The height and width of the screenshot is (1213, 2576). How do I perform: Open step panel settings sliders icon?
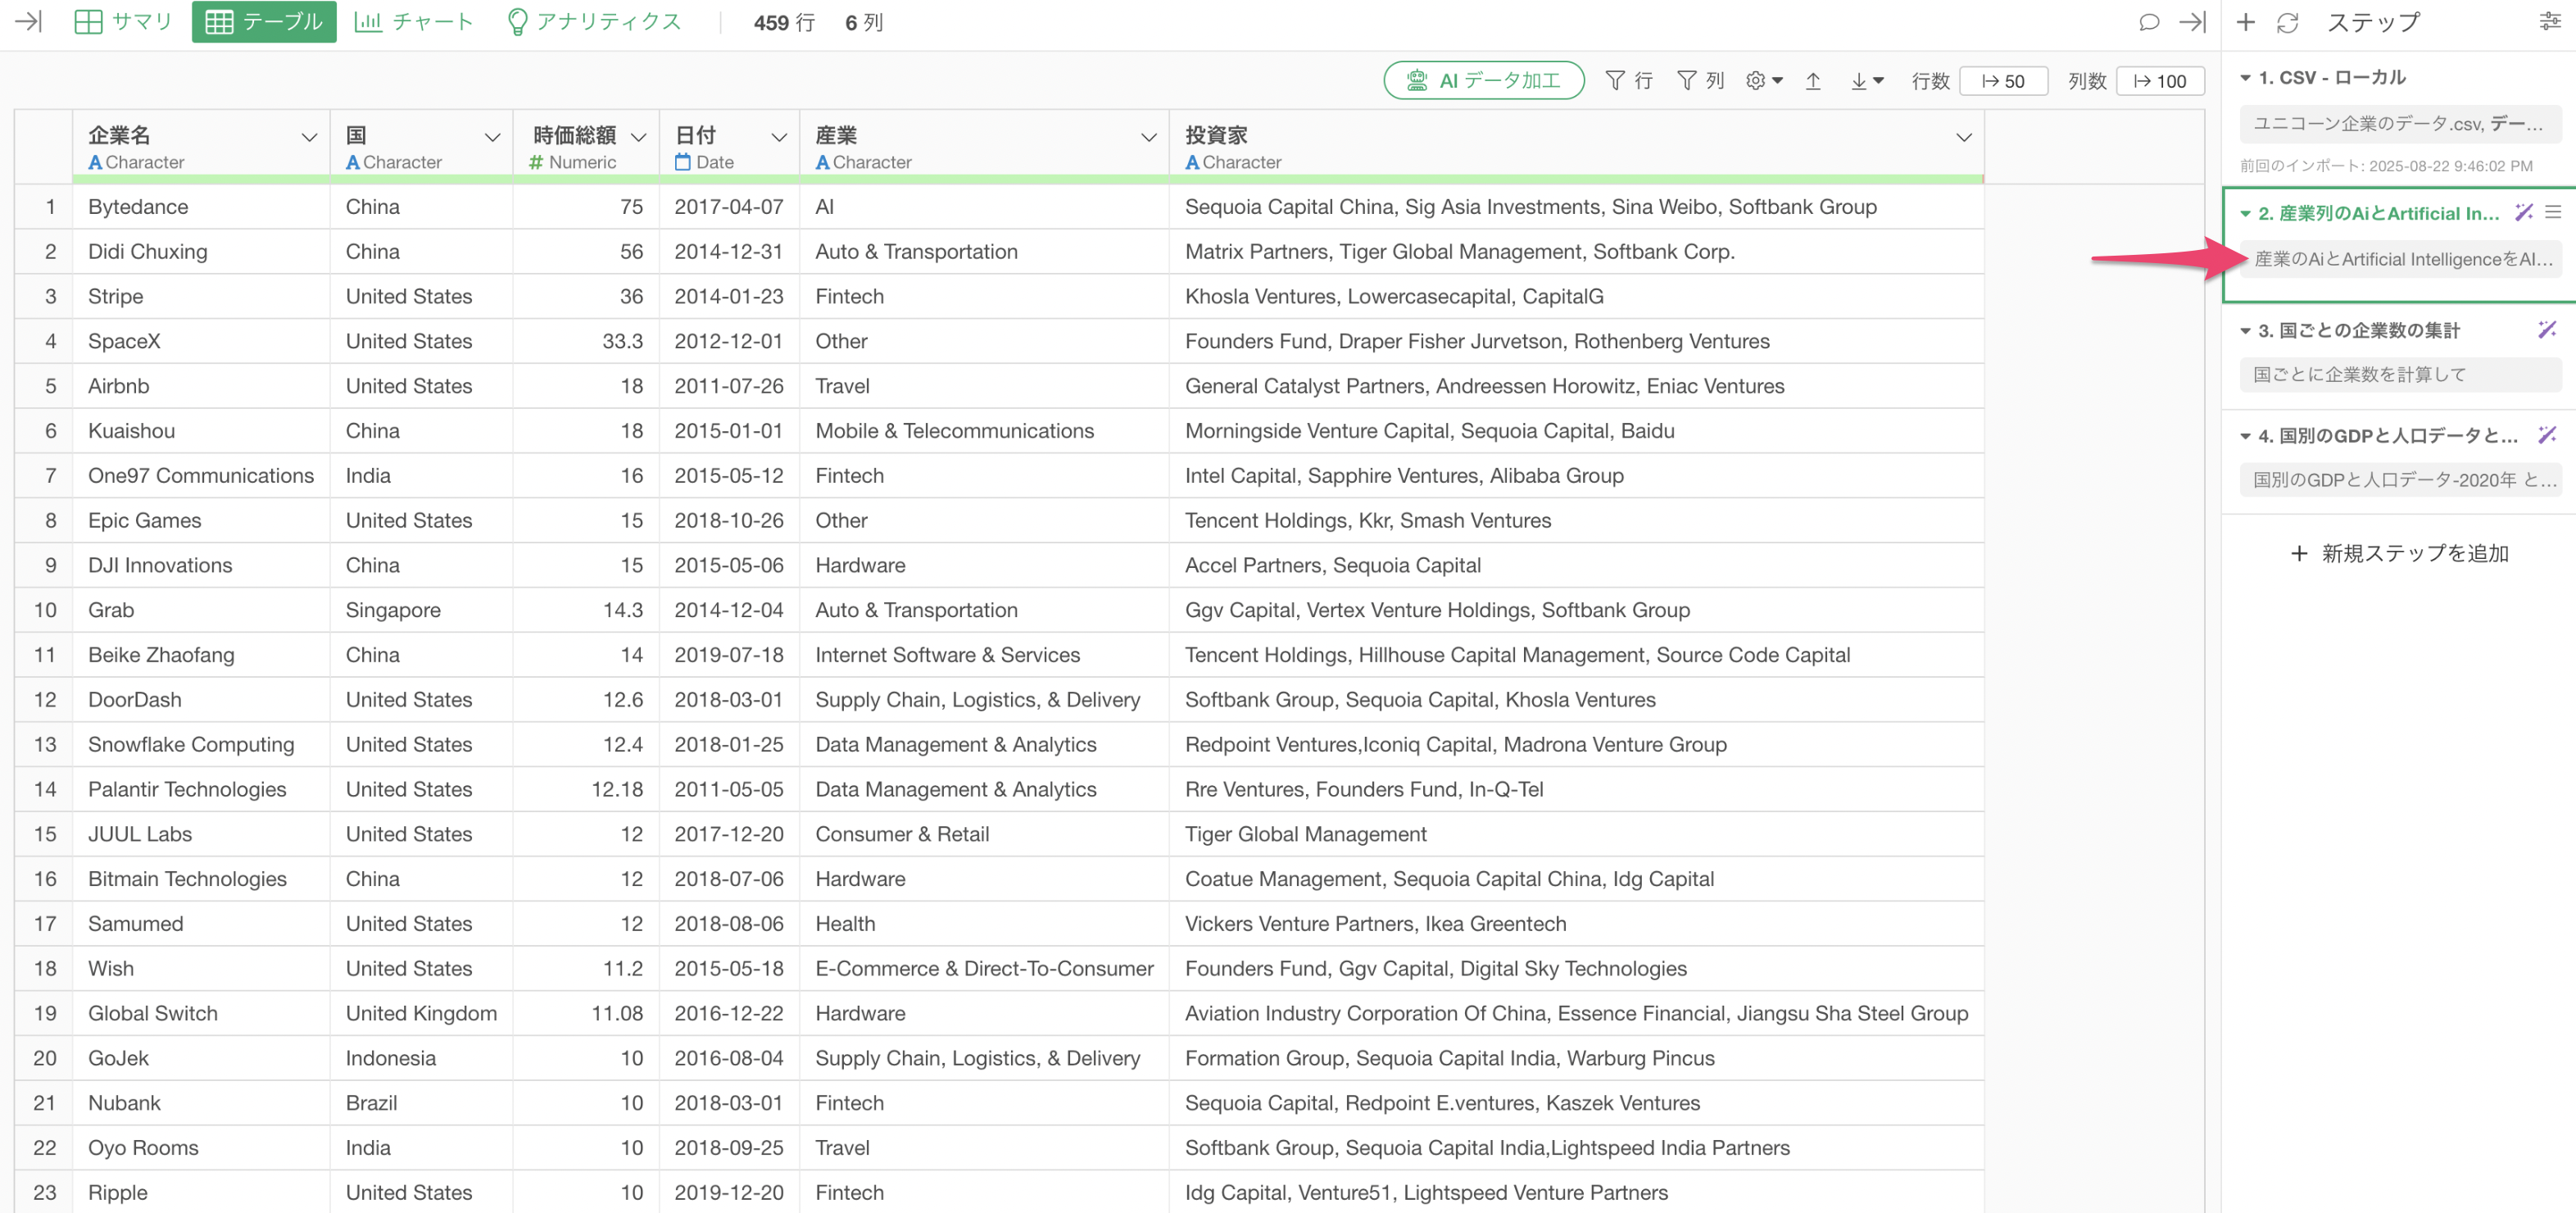tap(2551, 22)
